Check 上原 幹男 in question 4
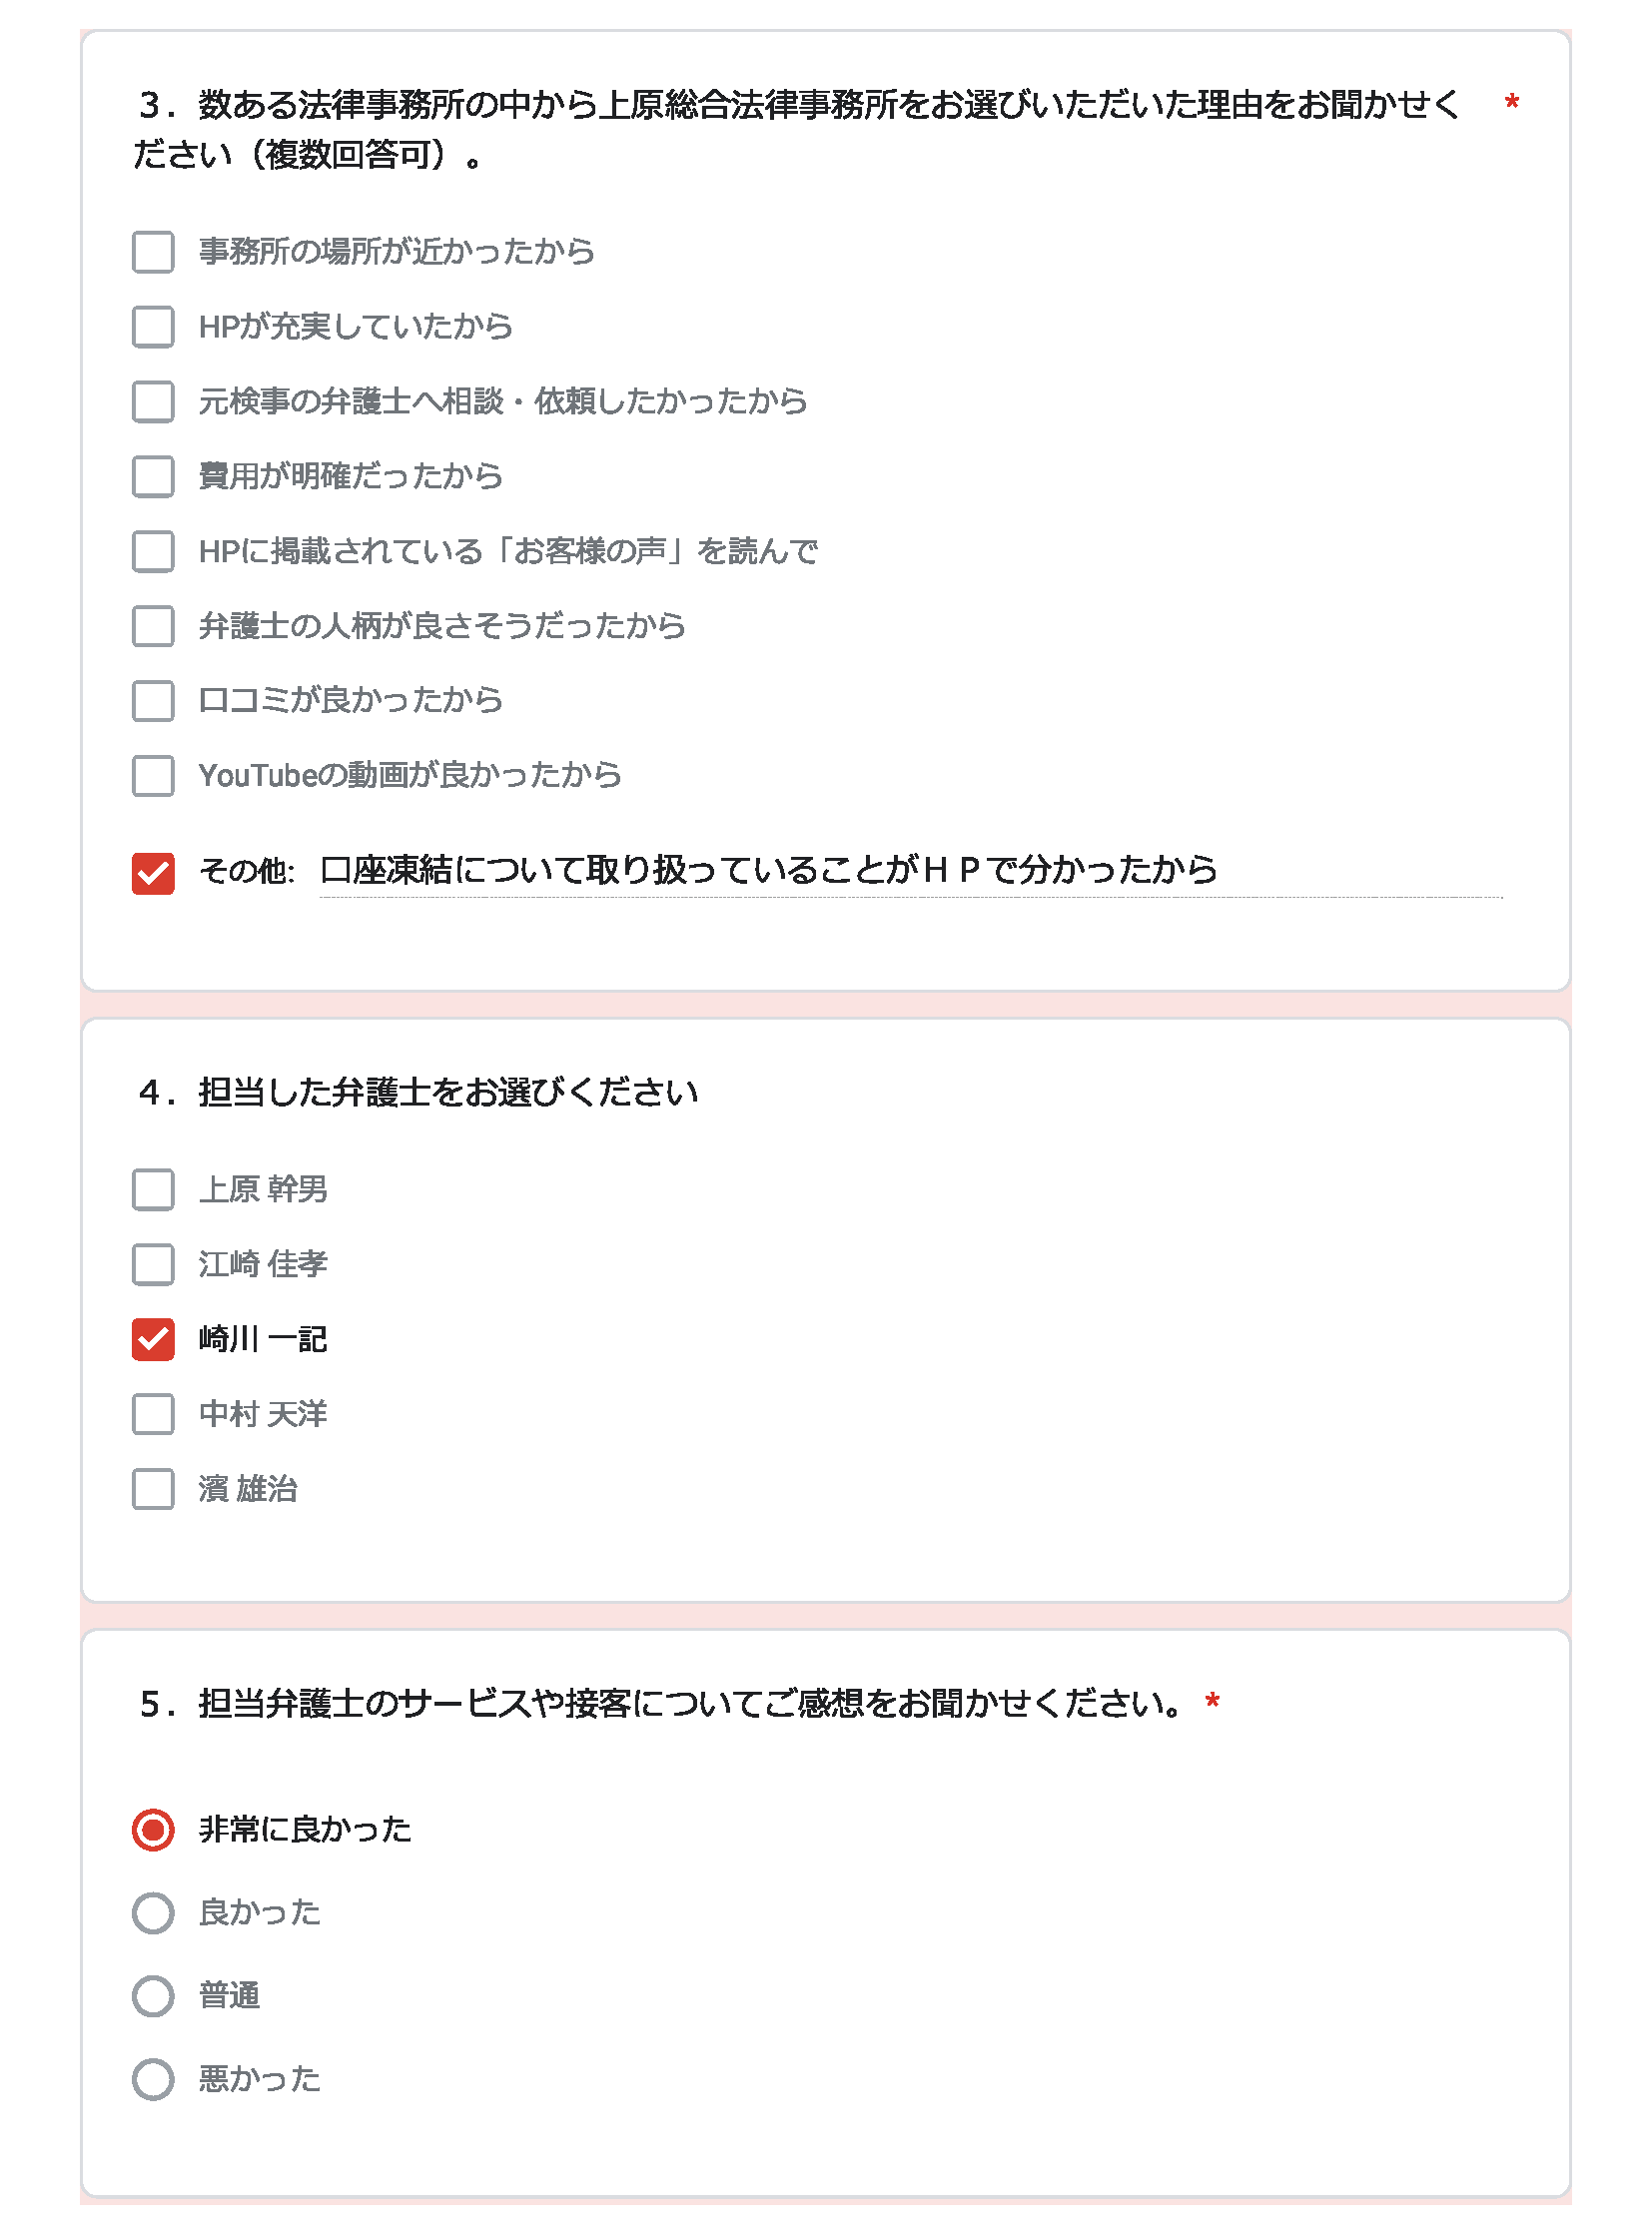The height and width of the screenshot is (2235, 1652). click(152, 1190)
